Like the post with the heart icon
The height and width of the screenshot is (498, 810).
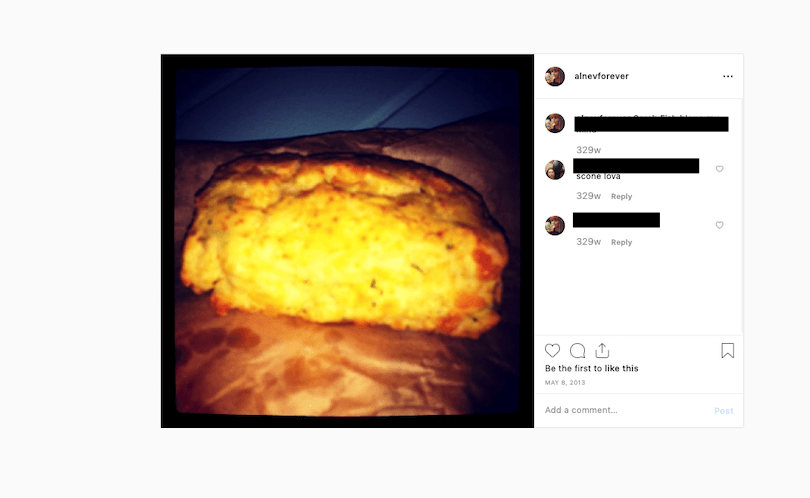click(552, 351)
